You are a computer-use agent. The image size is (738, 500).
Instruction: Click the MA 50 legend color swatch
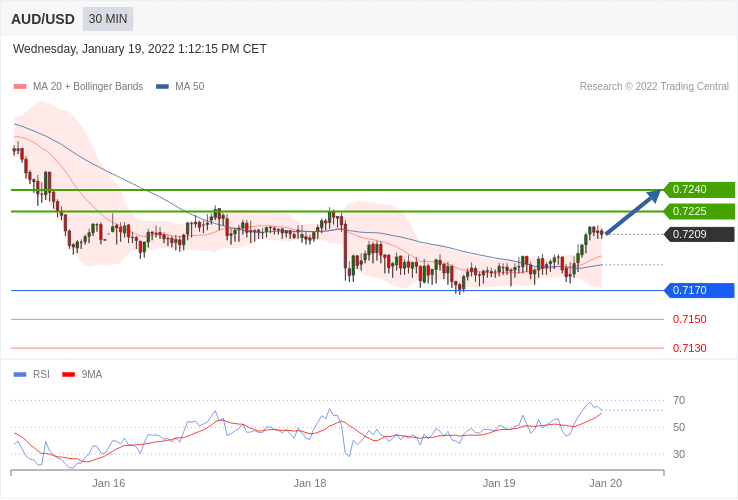[x=162, y=87]
